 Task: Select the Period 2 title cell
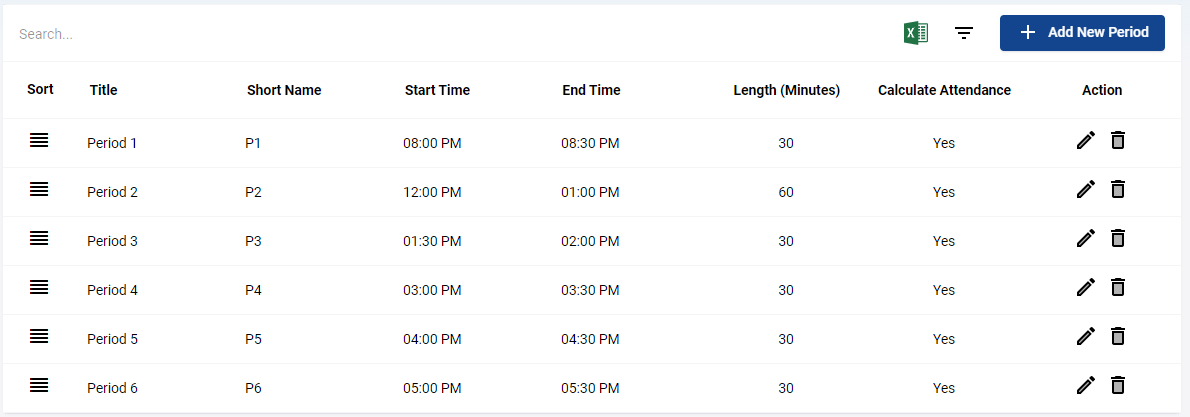[x=112, y=192]
